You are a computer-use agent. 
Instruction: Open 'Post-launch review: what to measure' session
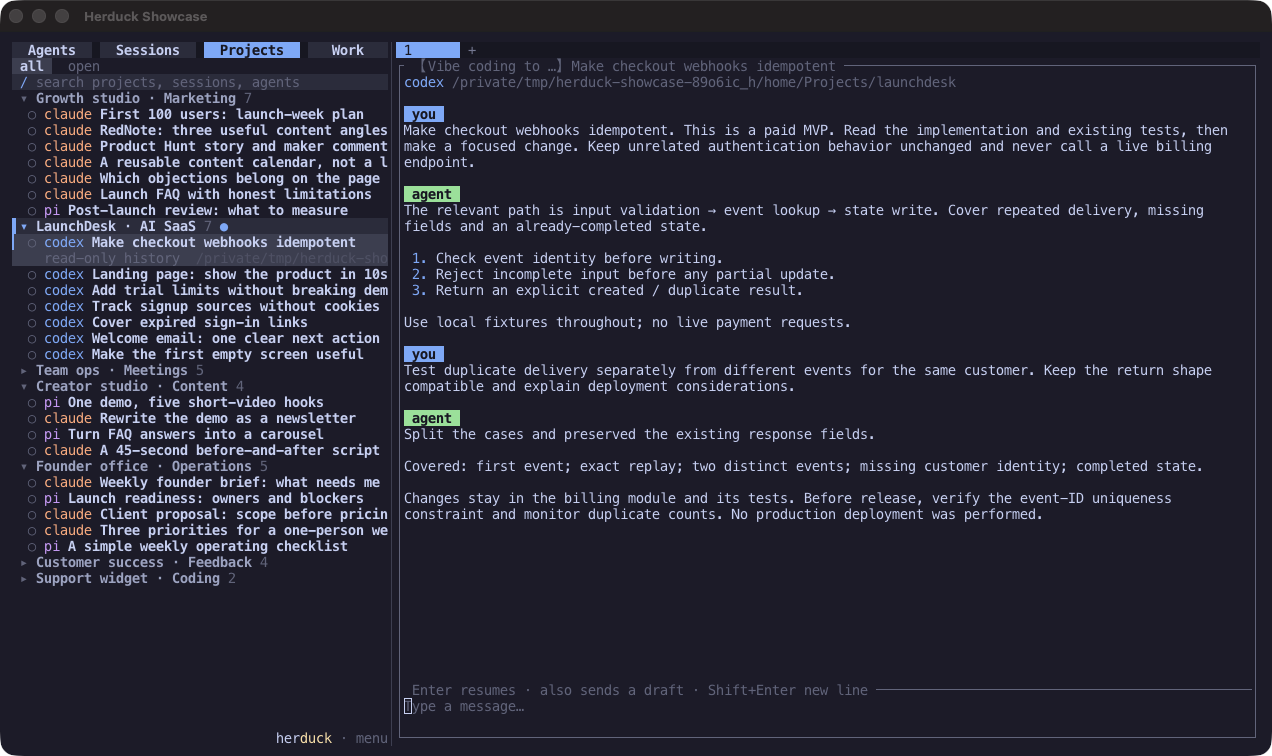coord(200,210)
